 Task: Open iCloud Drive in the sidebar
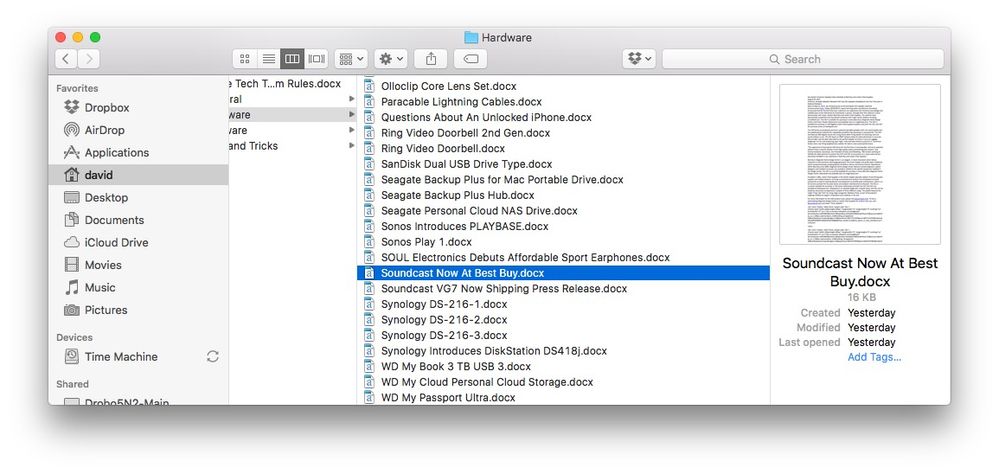[138, 242]
